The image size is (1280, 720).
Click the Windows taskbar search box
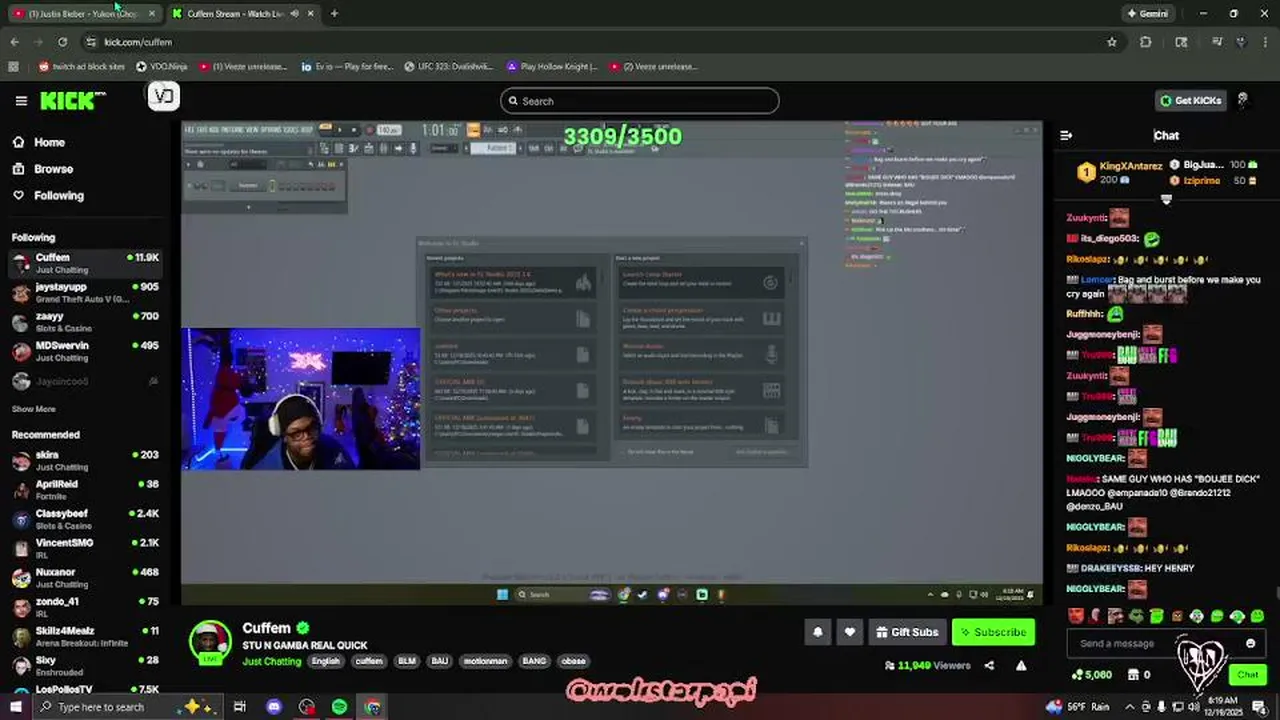[x=127, y=707]
